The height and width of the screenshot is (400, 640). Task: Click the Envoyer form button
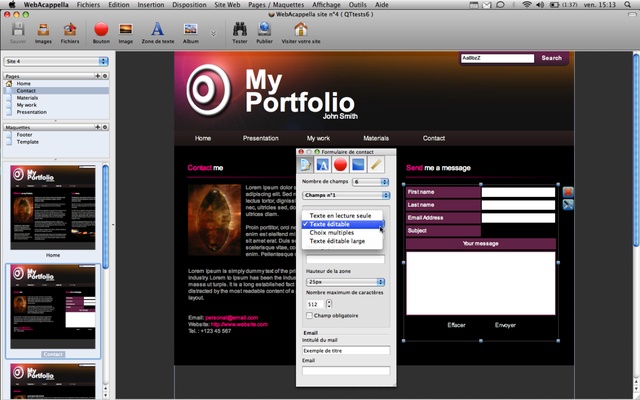click(x=505, y=325)
